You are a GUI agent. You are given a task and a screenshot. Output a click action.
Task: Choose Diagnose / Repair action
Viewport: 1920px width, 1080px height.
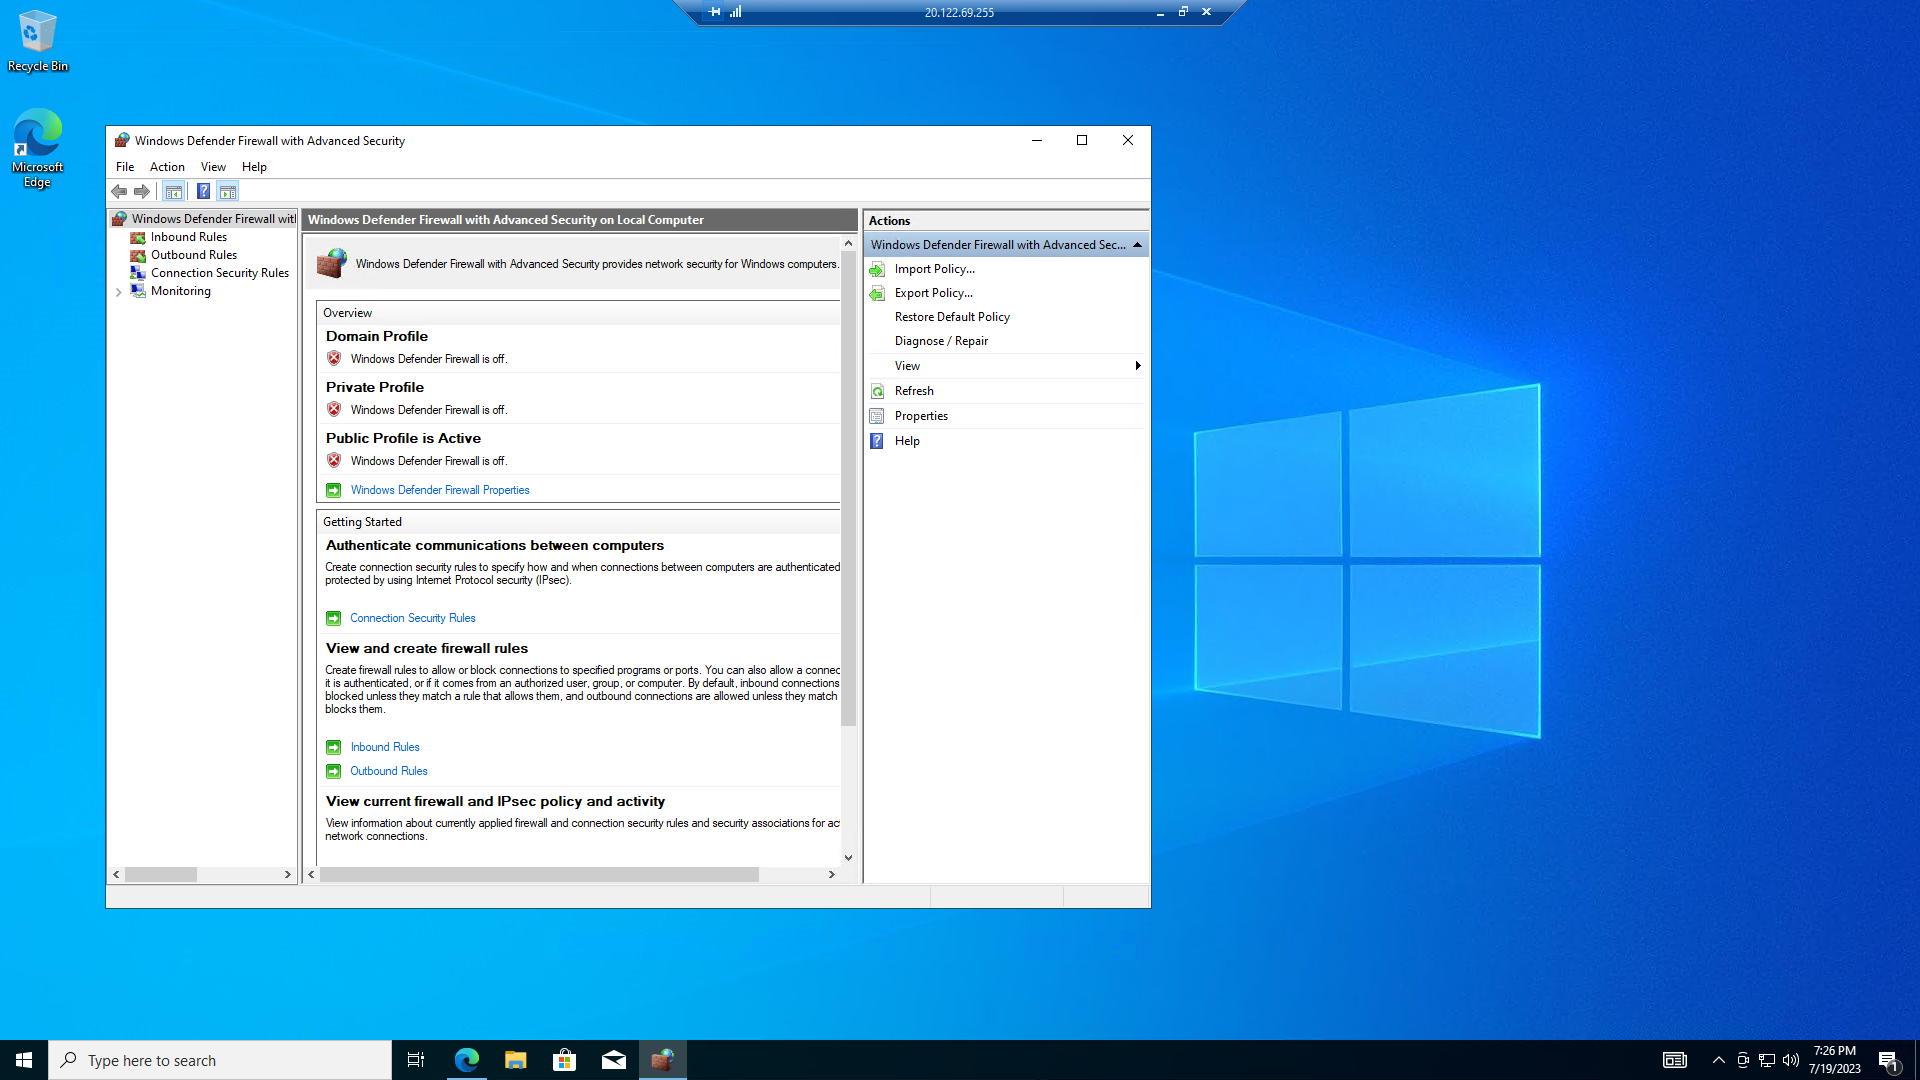tap(941, 341)
